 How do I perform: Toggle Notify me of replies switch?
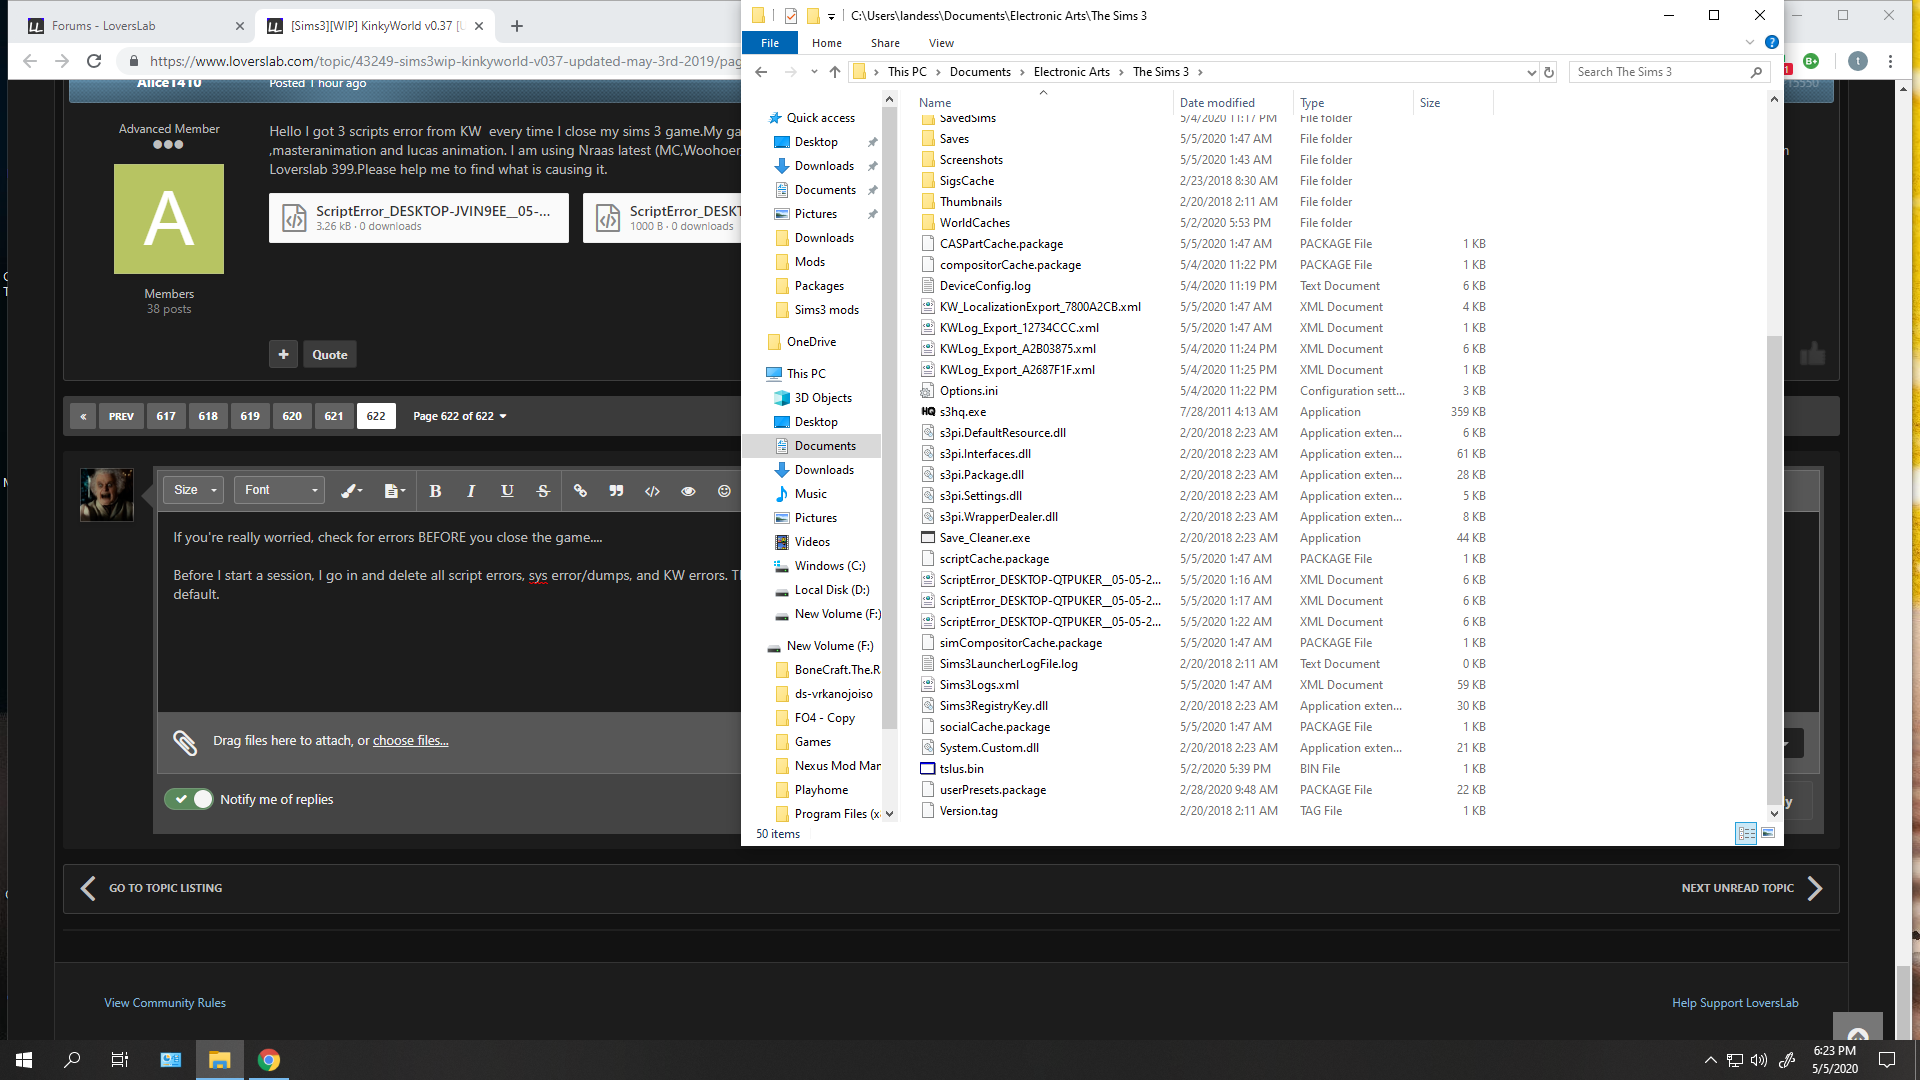point(189,799)
